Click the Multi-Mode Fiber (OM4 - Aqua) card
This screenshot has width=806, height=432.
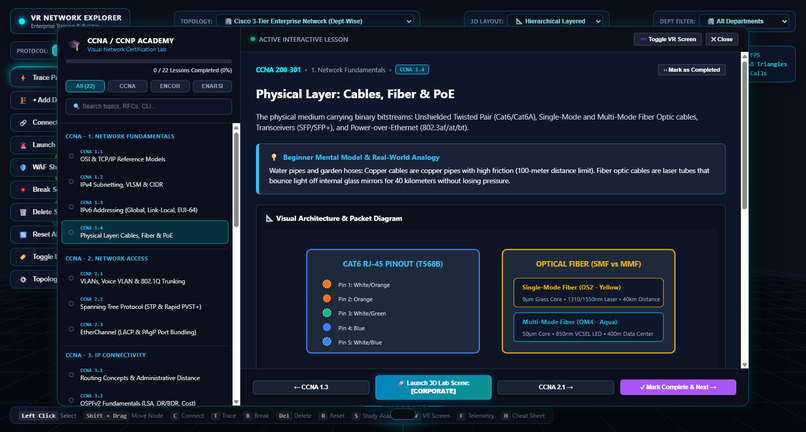tap(588, 327)
